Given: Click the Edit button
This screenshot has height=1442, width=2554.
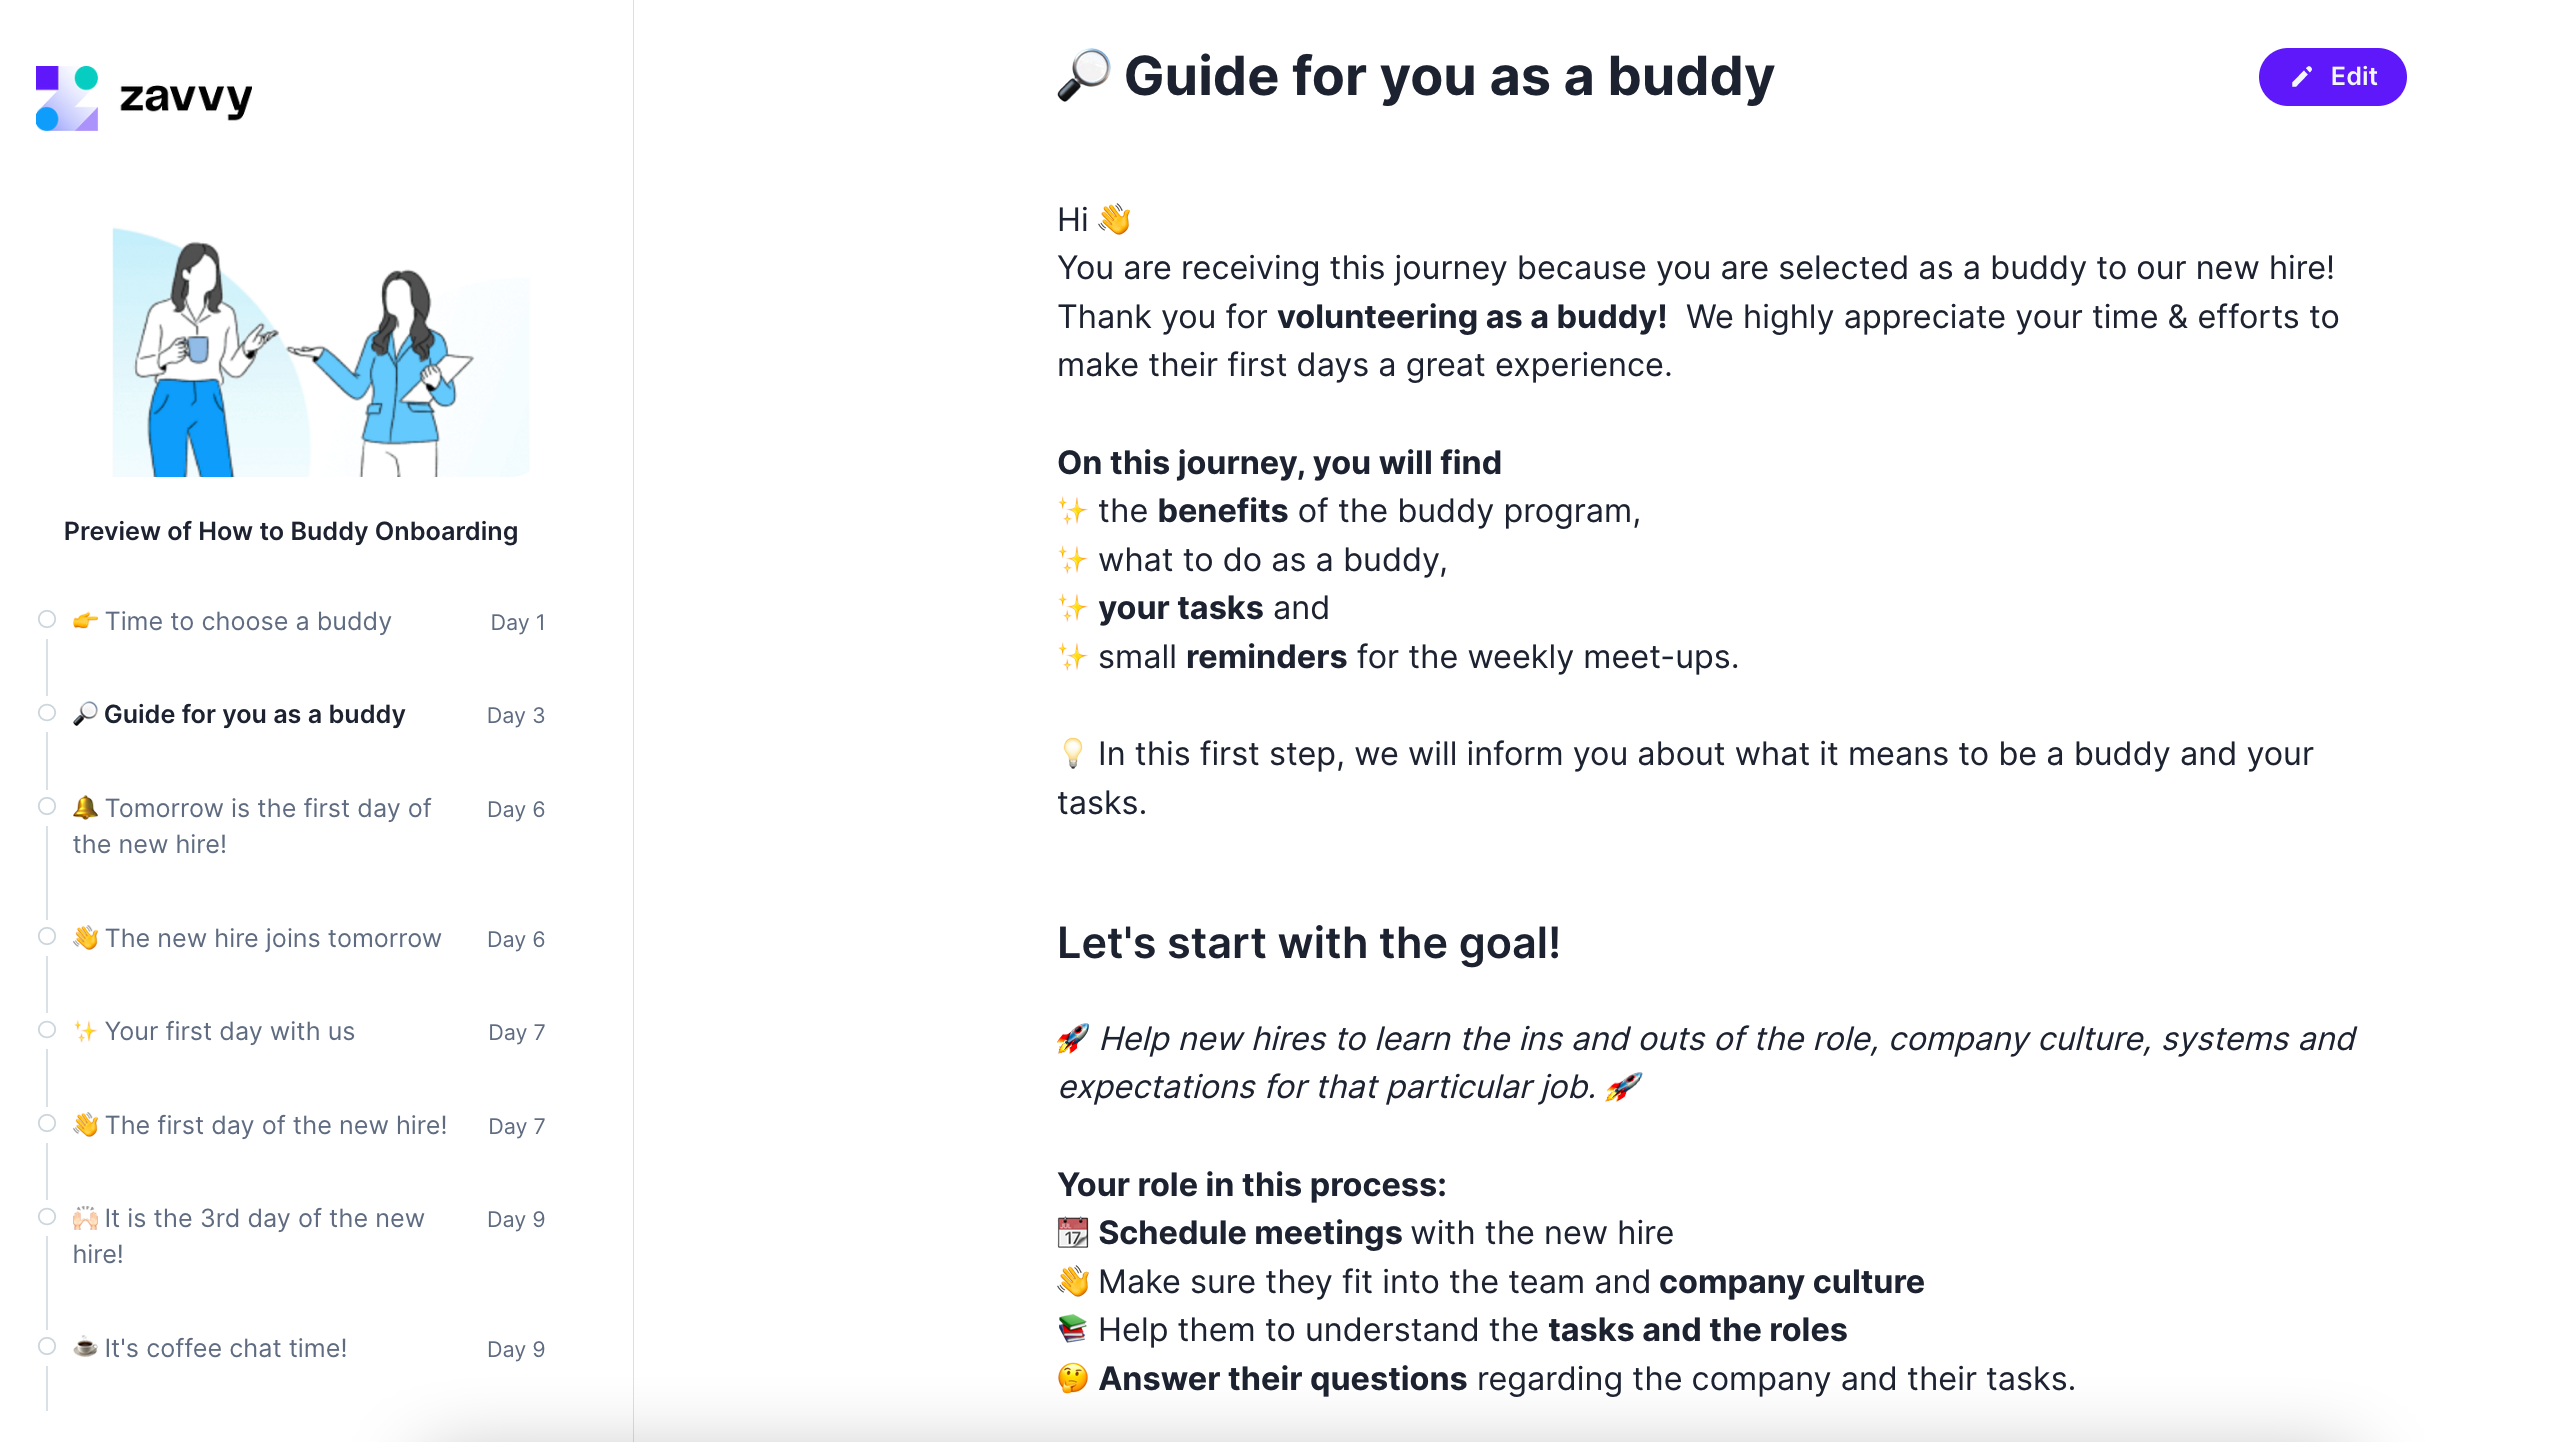Looking at the screenshot, I should pyautogui.click(x=2331, y=76).
